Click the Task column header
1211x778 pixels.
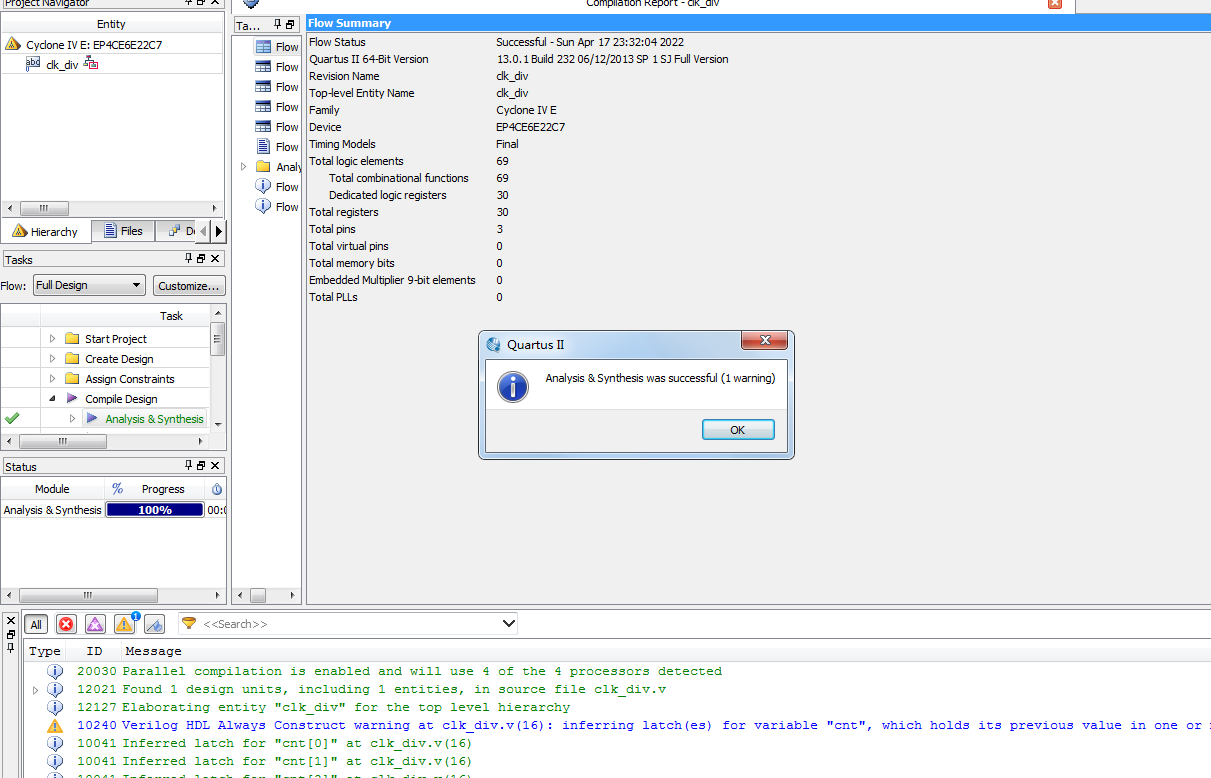pyautogui.click(x=171, y=316)
